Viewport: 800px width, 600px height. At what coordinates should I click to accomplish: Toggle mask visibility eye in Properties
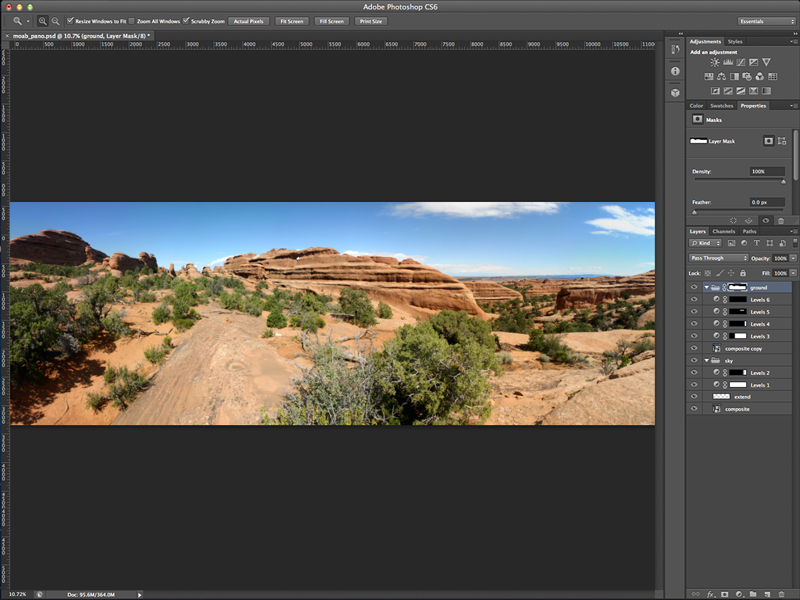pyautogui.click(x=765, y=220)
